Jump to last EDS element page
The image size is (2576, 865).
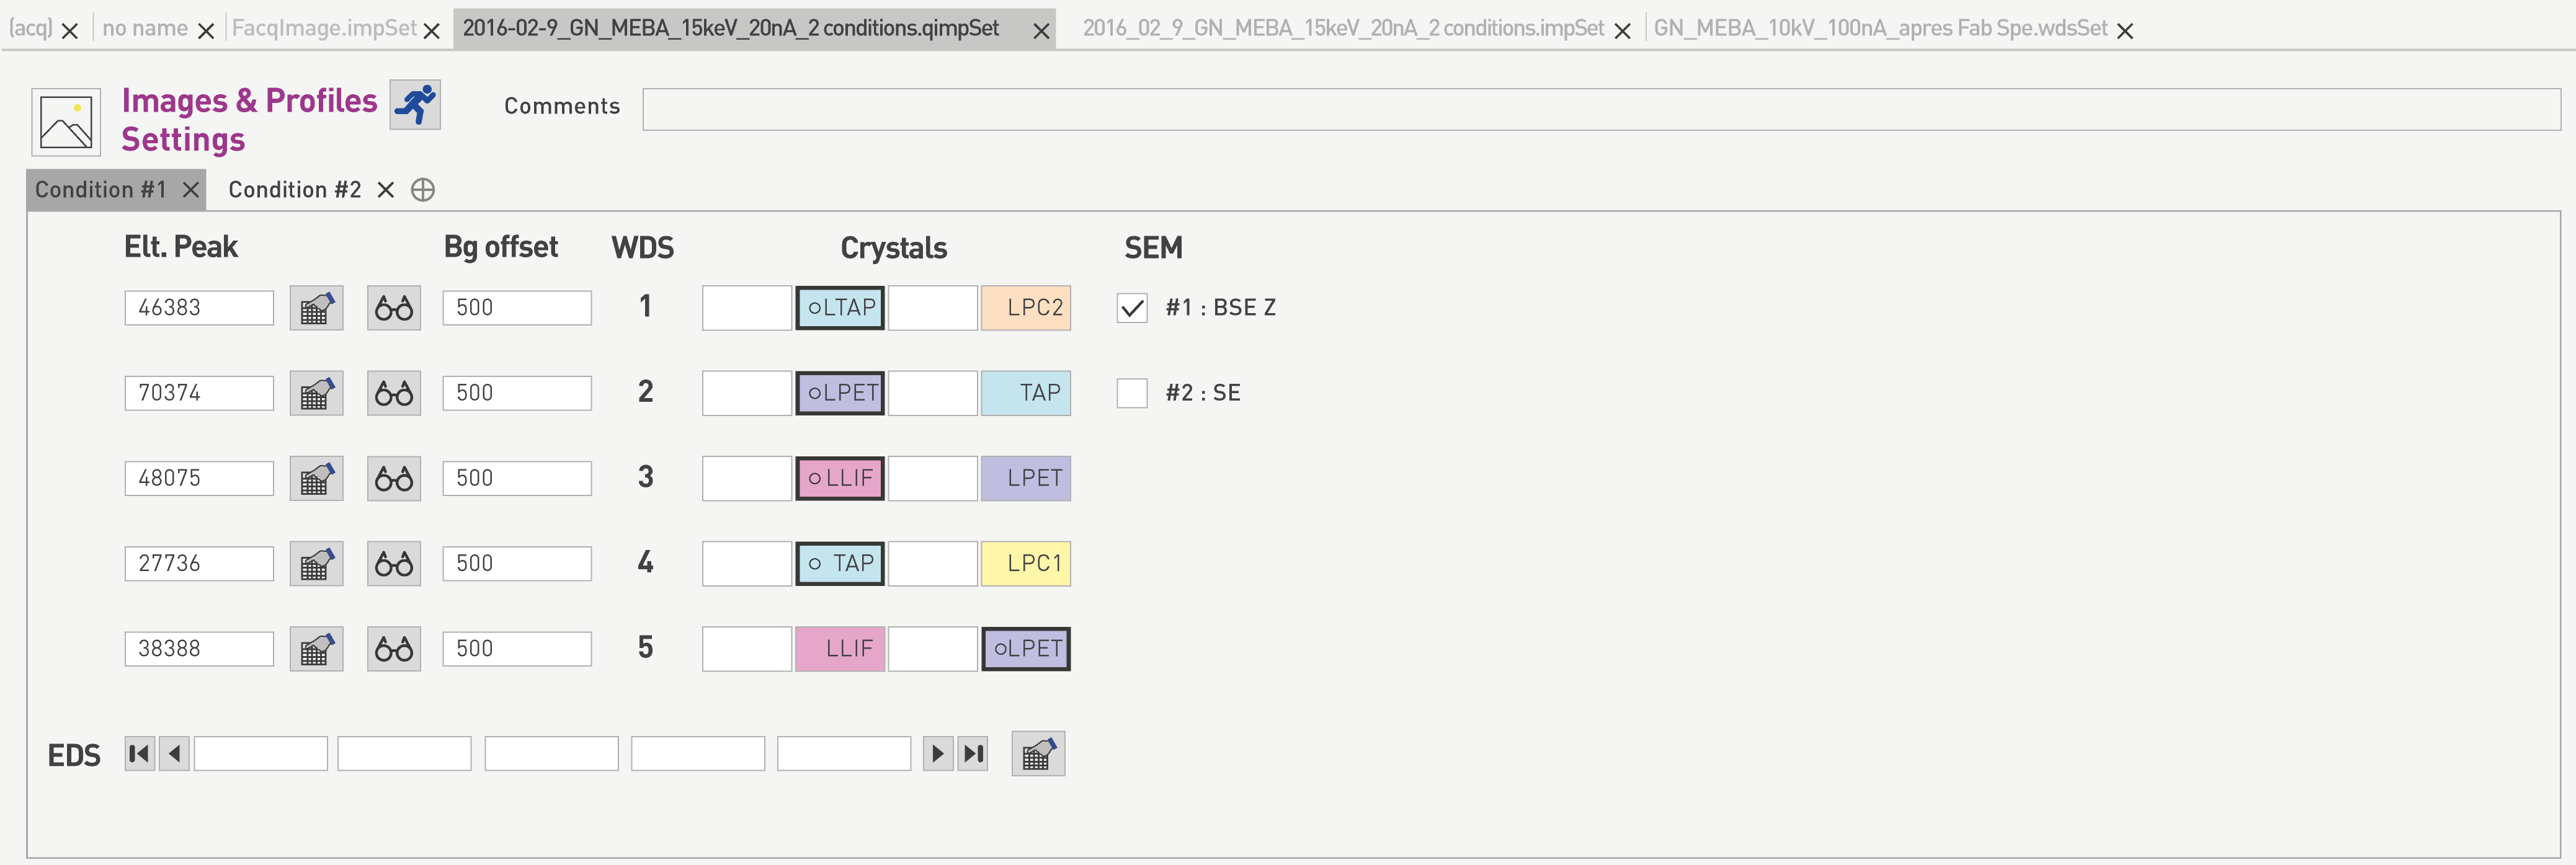pyautogui.click(x=973, y=753)
